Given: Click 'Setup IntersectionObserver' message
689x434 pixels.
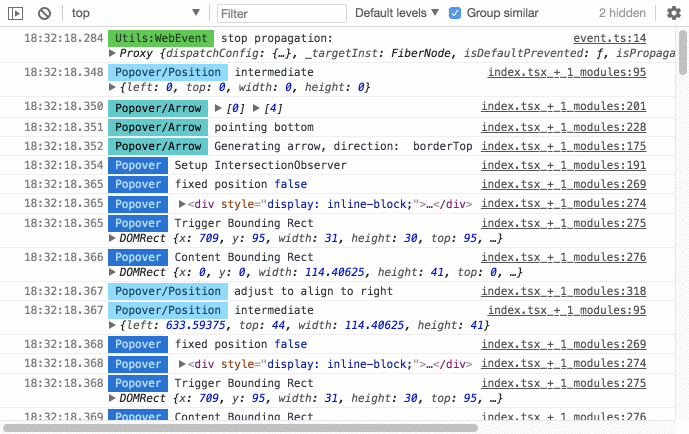Looking at the screenshot, I should 261,165.
